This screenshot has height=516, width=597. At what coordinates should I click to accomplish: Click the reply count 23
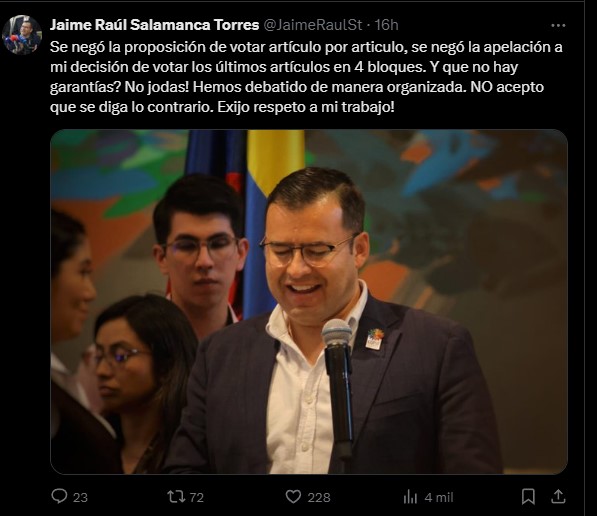pyautogui.click(x=80, y=497)
